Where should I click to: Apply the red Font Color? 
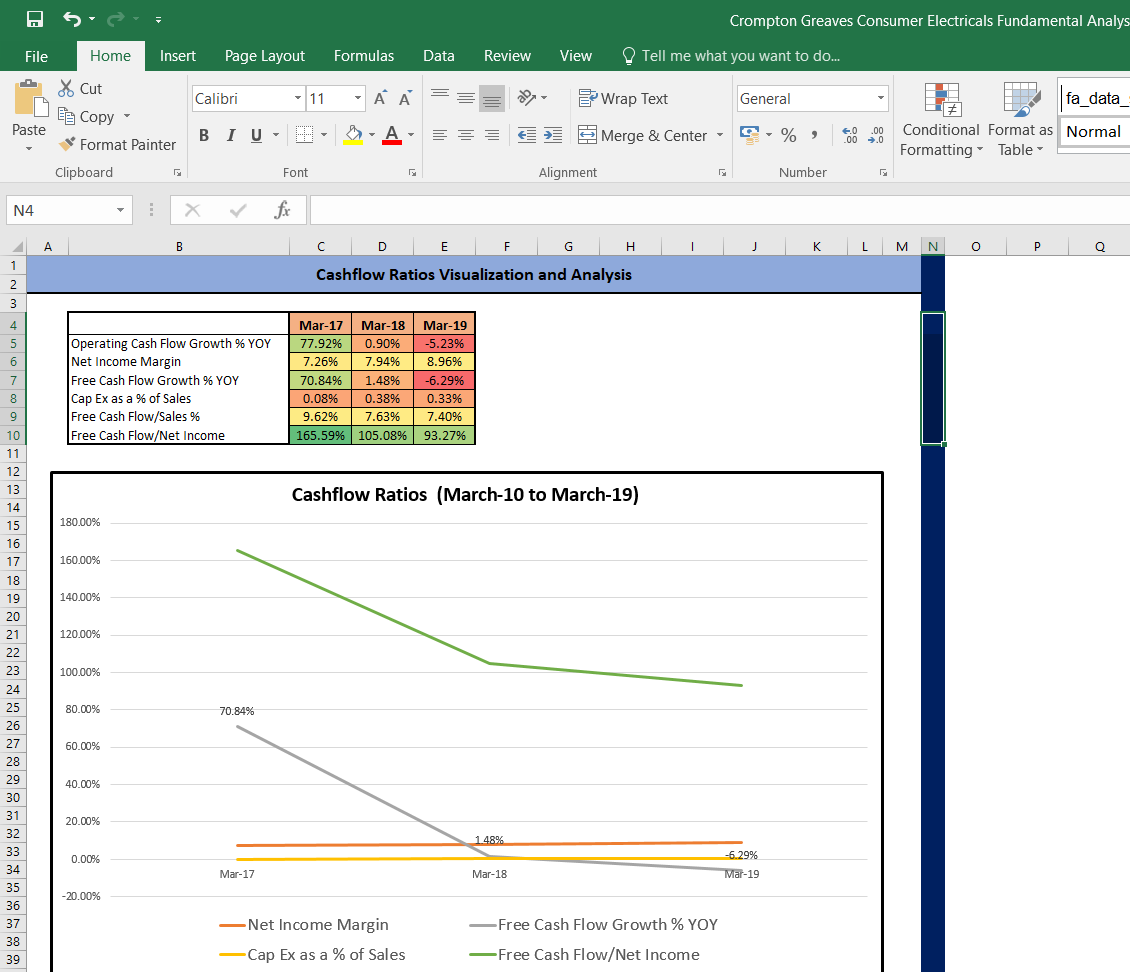(x=392, y=135)
